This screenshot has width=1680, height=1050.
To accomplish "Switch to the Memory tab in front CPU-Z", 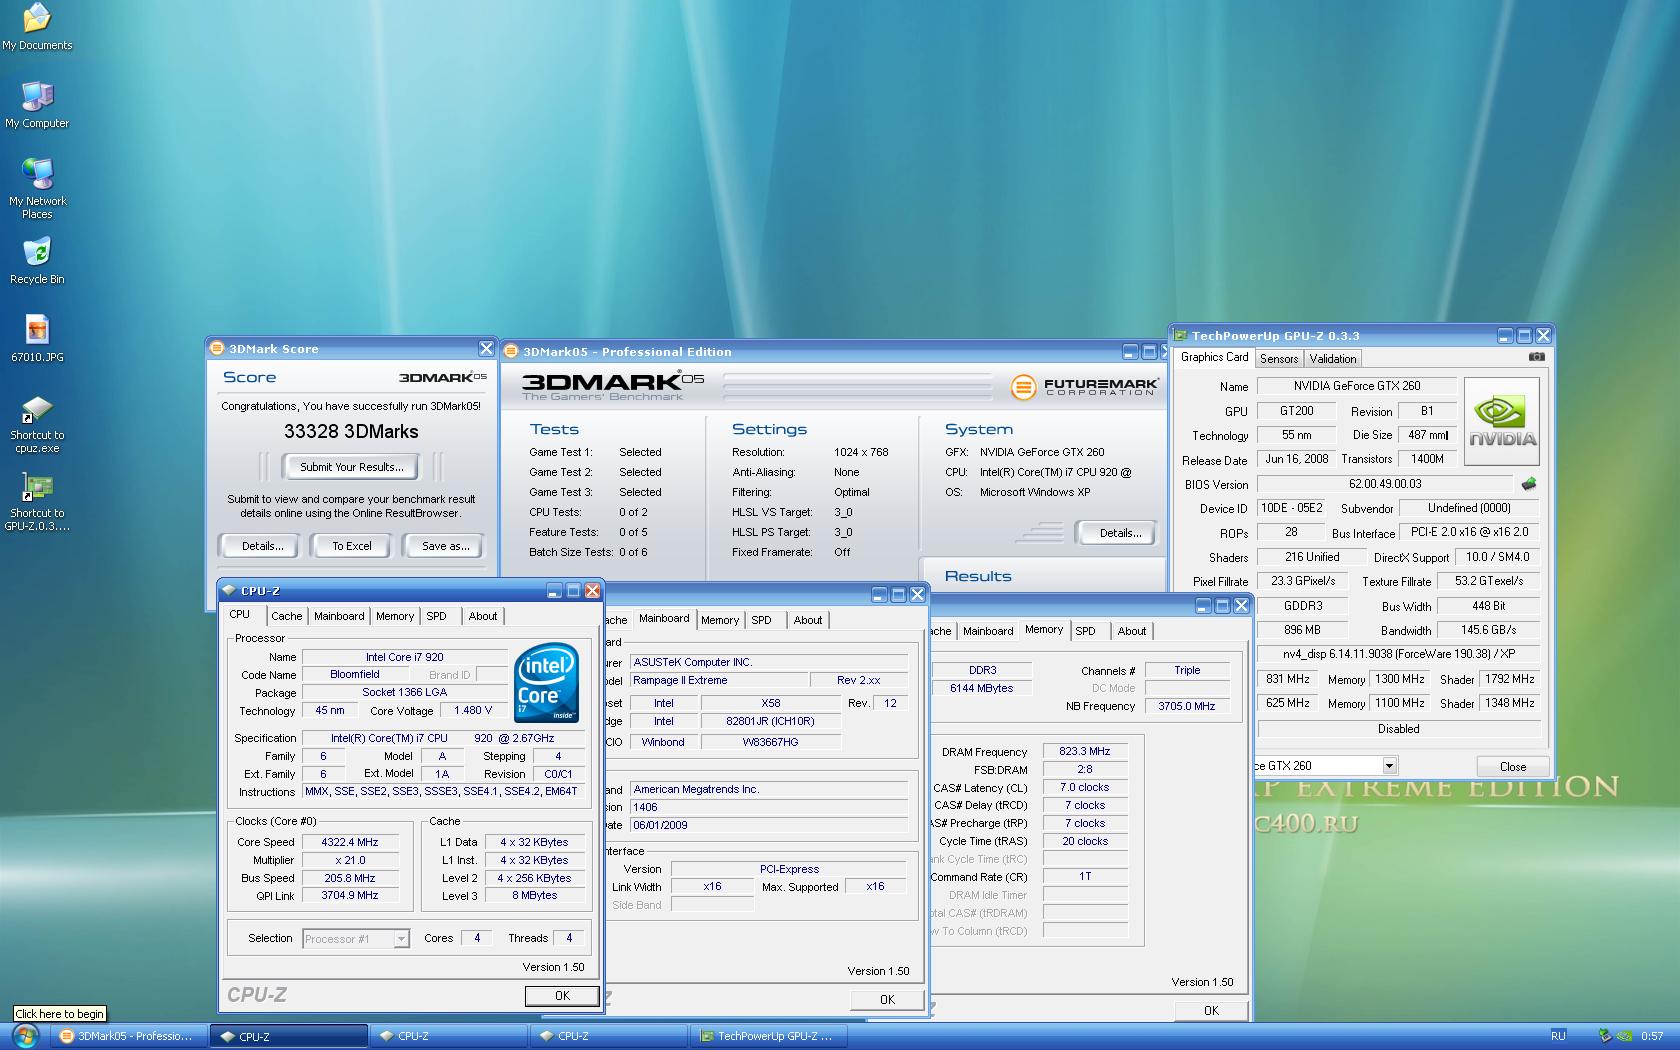I will click(395, 616).
